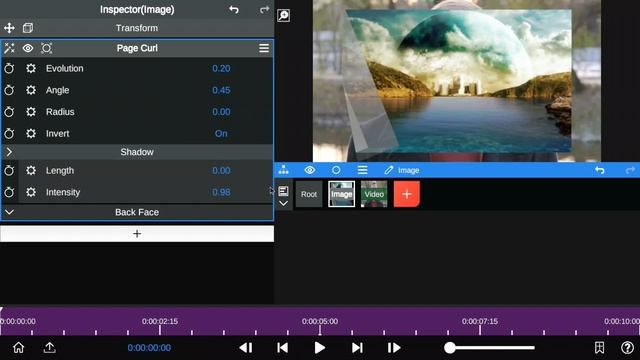
Task: Click the layer list panel icon
Action: click(283, 191)
